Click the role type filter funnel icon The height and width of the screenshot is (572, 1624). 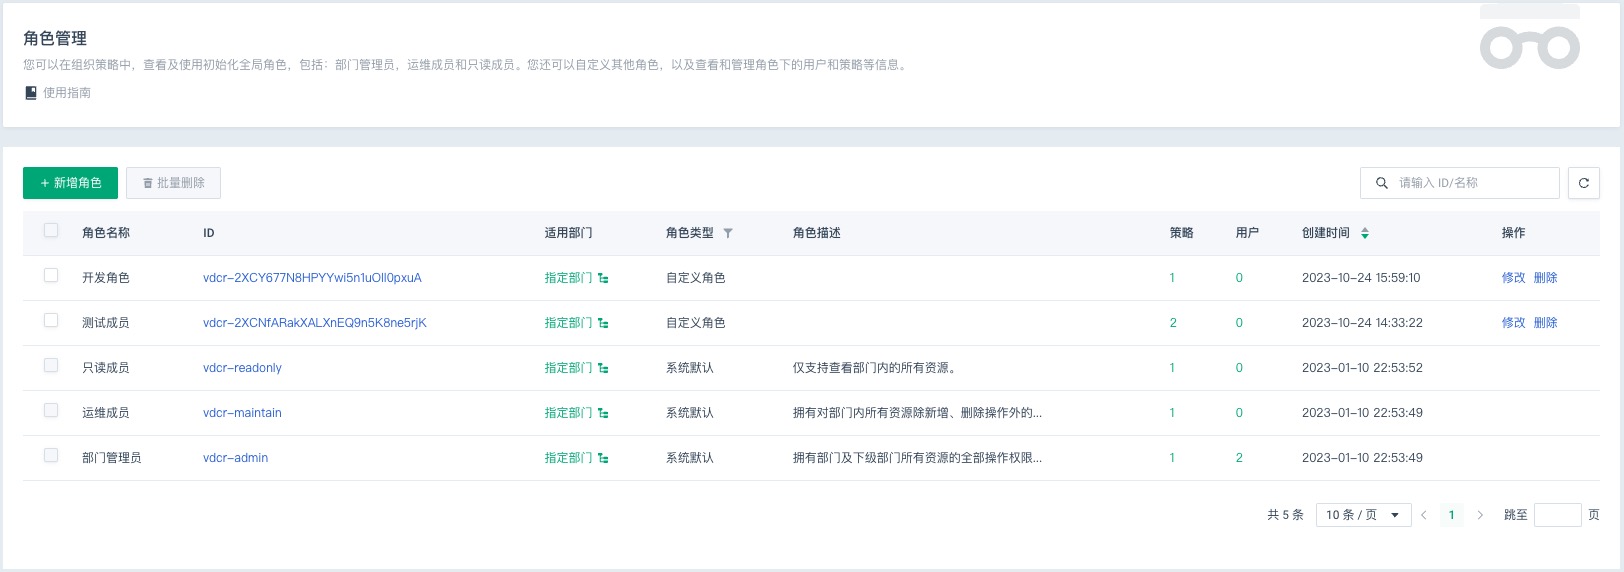728,233
